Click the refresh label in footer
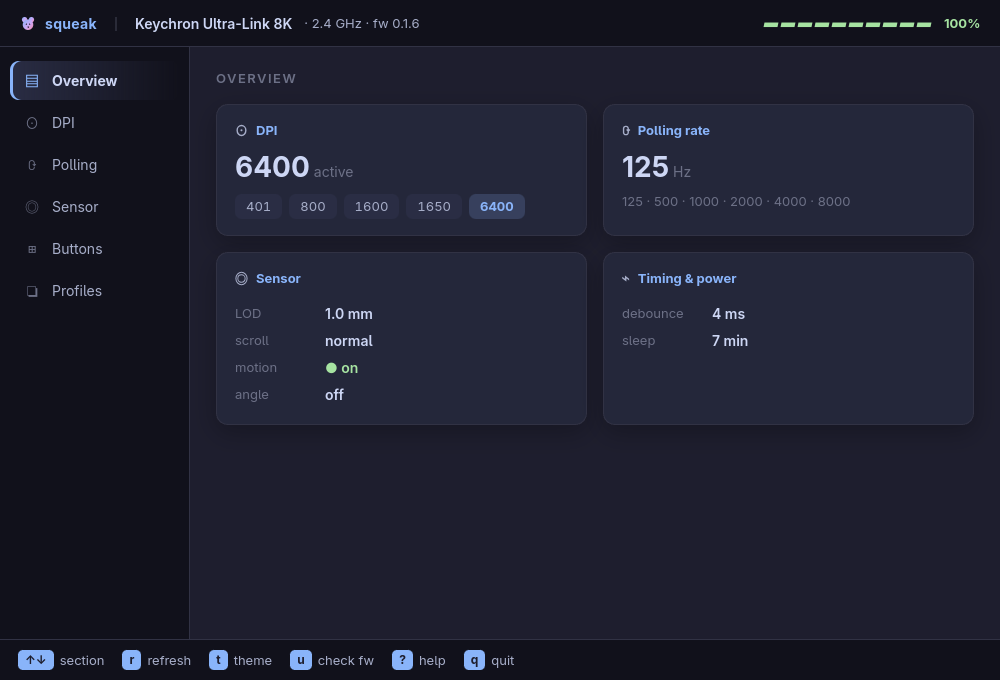This screenshot has width=1000, height=680. (169, 661)
